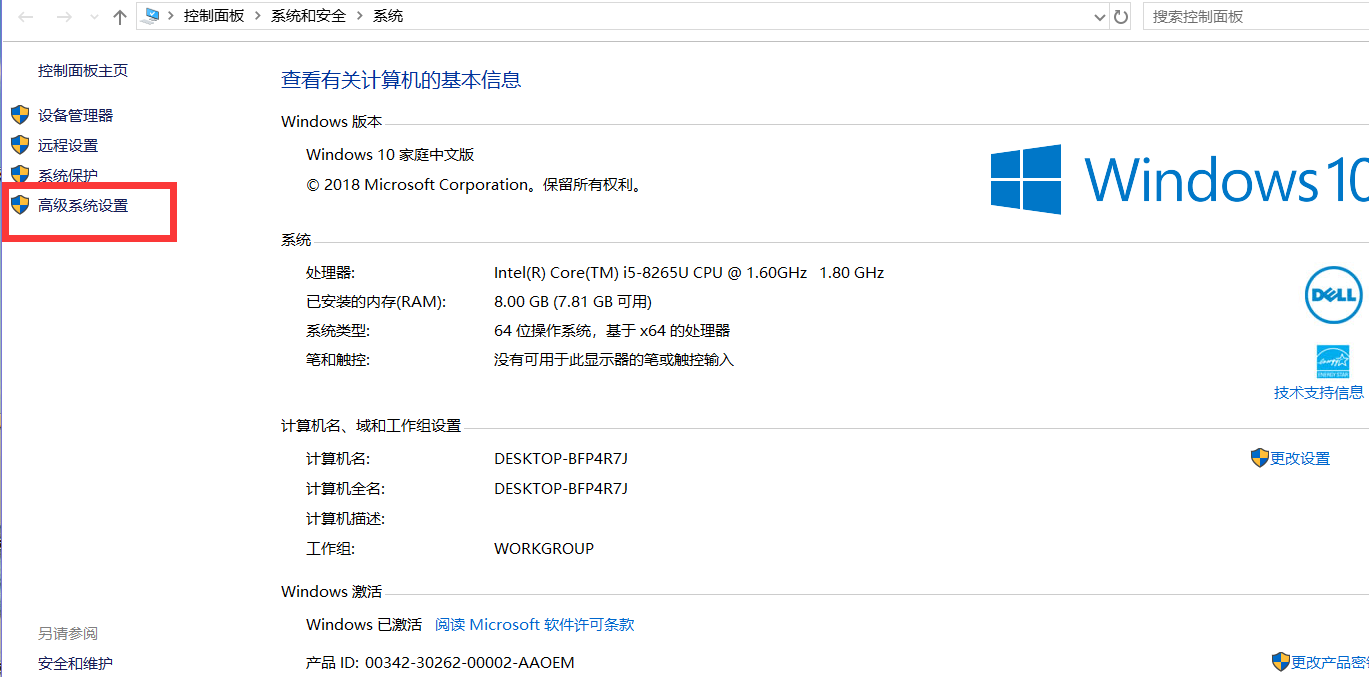Image resolution: width=1369 pixels, height=677 pixels.
Task: Focus the 搜索控制面板 search box
Action: pyautogui.click(x=1255, y=16)
